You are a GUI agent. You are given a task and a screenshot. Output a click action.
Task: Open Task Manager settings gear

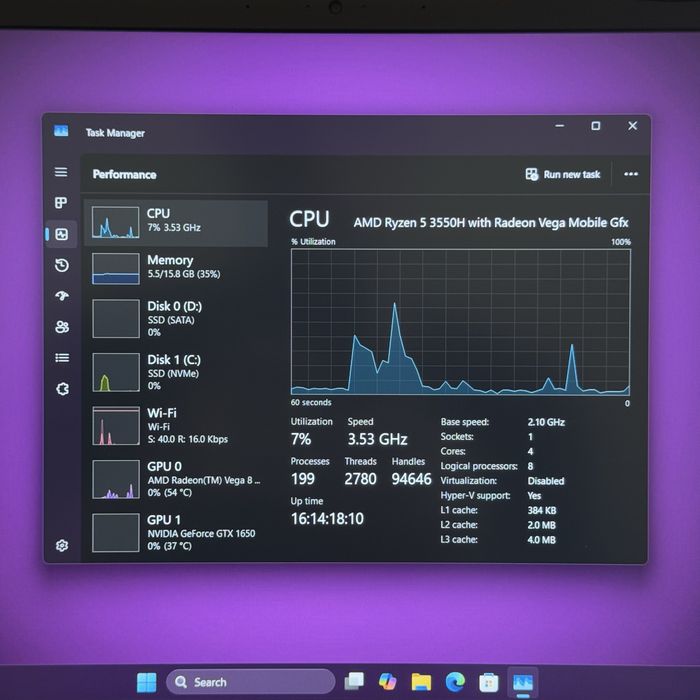pyautogui.click(x=62, y=546)
